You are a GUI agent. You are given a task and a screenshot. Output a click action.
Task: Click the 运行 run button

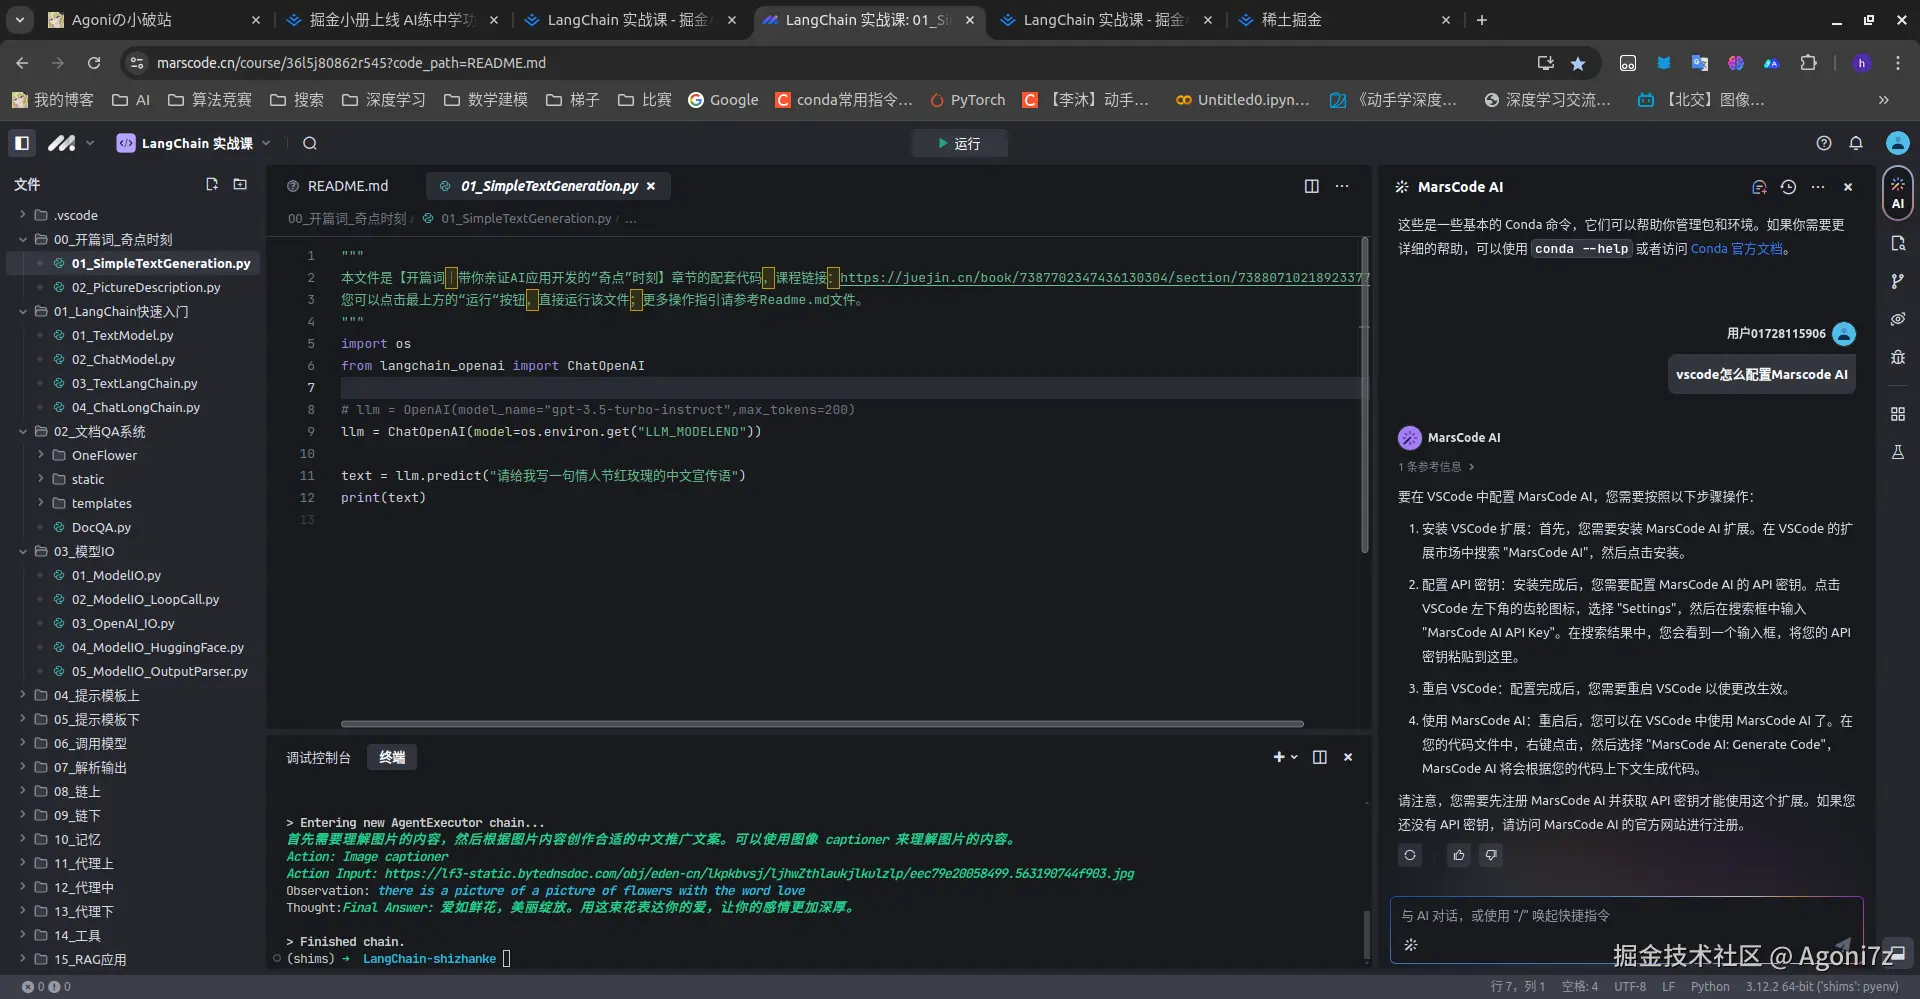(958, 143)
